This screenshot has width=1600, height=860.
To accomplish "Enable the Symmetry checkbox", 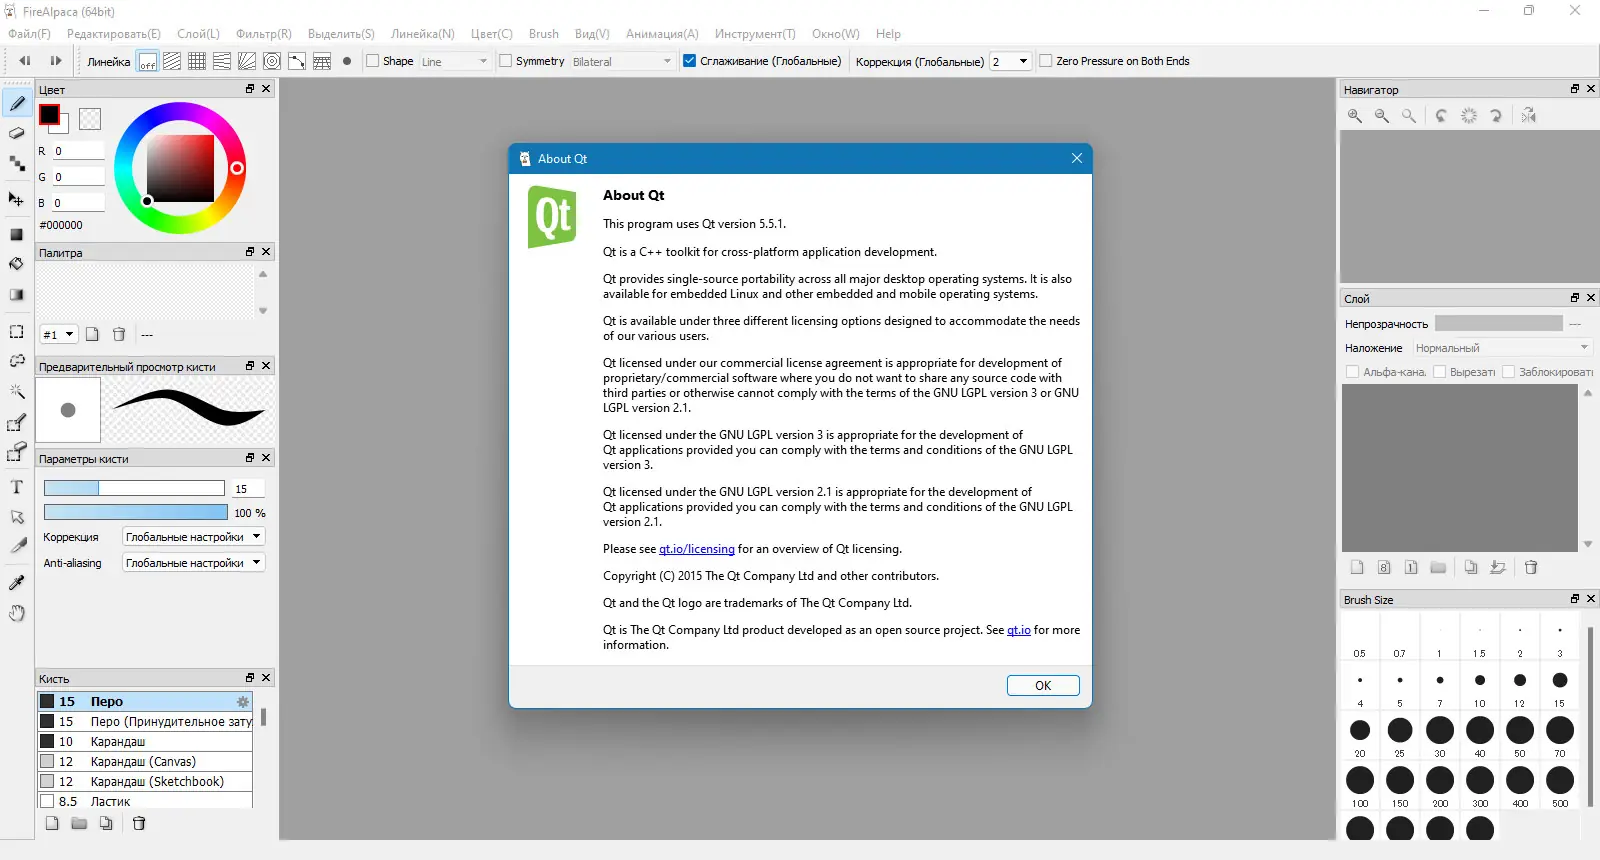I will [x=505, y=61].
